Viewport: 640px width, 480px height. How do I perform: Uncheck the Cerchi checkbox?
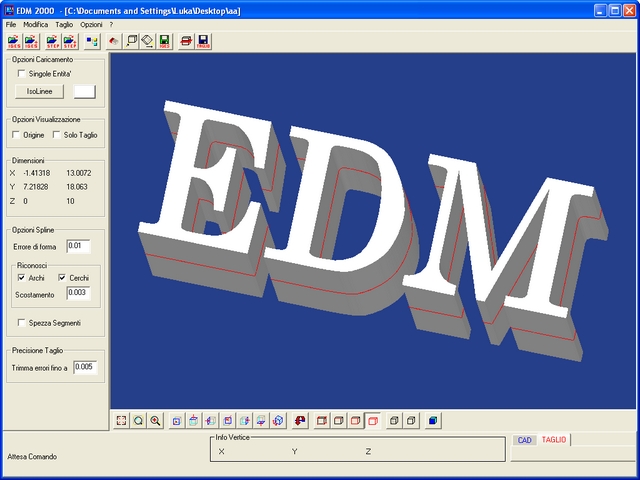click(x=62, y=278)
